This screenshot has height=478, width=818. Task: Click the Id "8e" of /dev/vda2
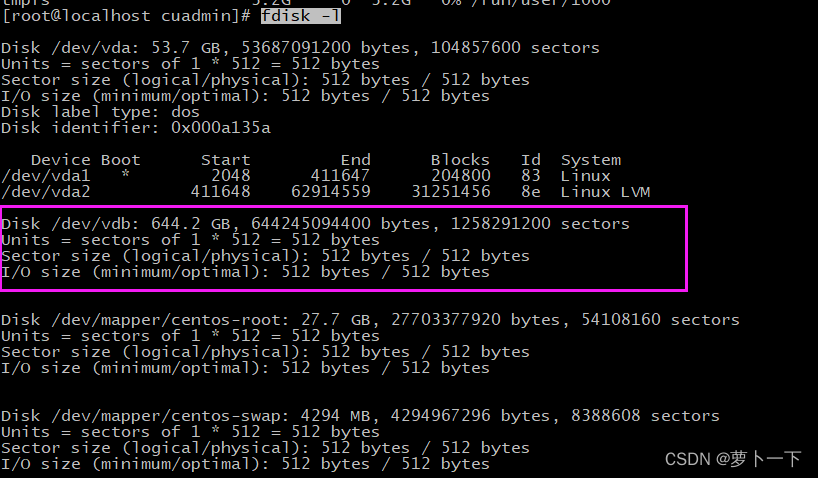[531, 192]
